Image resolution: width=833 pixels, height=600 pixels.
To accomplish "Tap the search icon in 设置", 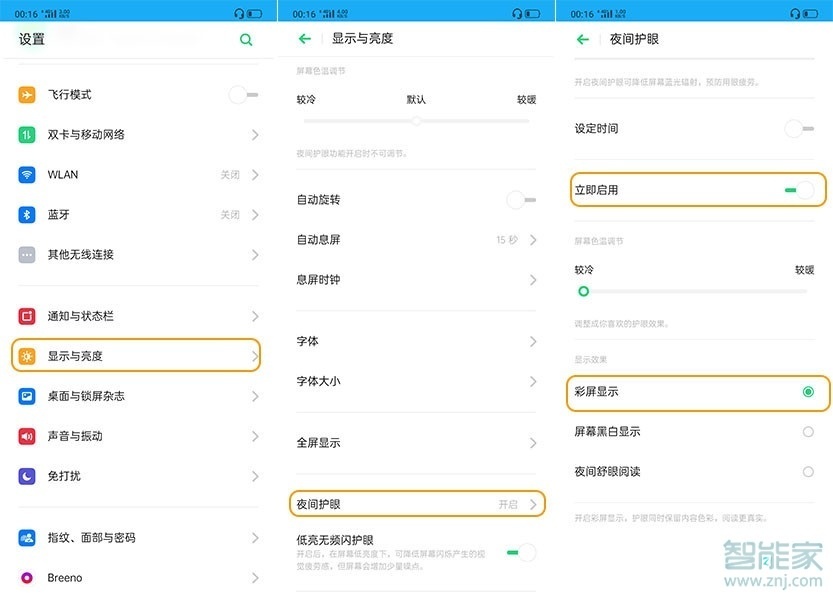I will pos(246,39).
